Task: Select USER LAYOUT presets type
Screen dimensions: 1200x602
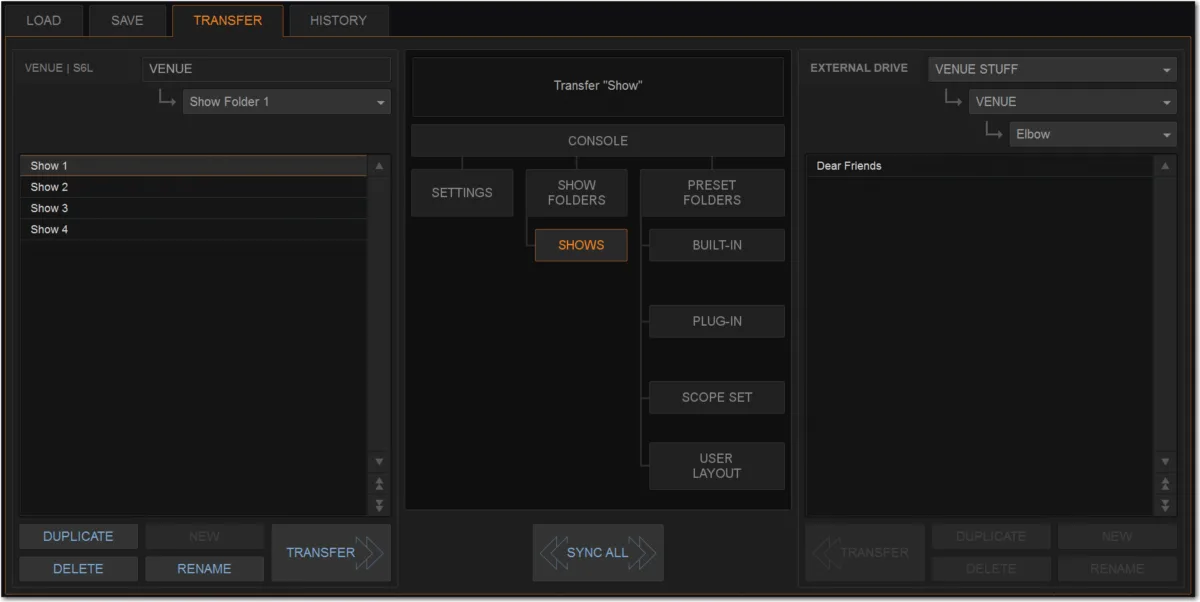Action: pos(717,466)
